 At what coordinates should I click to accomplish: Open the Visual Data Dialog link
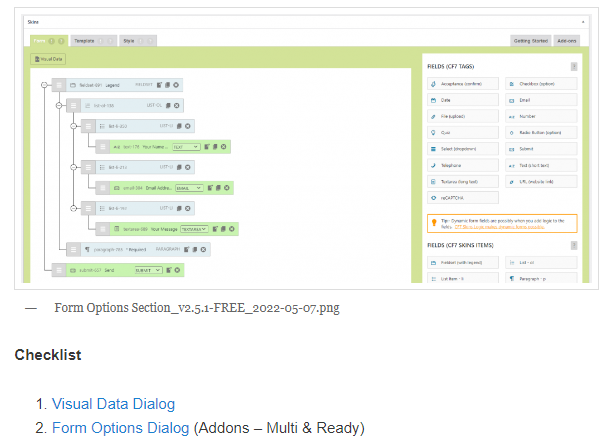(113, 404)
